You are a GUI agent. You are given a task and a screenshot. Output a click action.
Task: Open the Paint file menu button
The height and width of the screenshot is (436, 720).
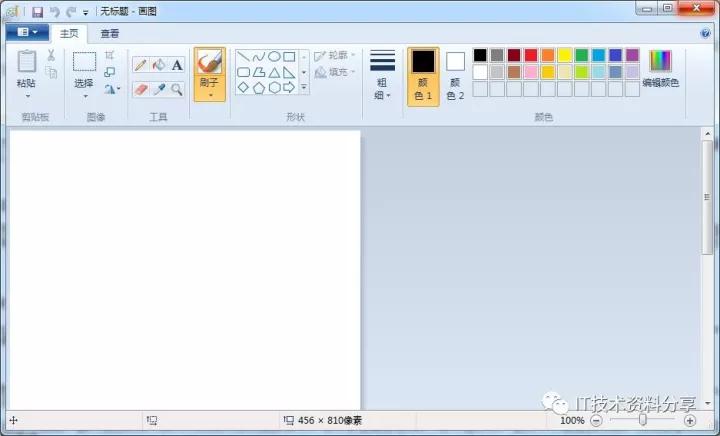pos(28,33)
